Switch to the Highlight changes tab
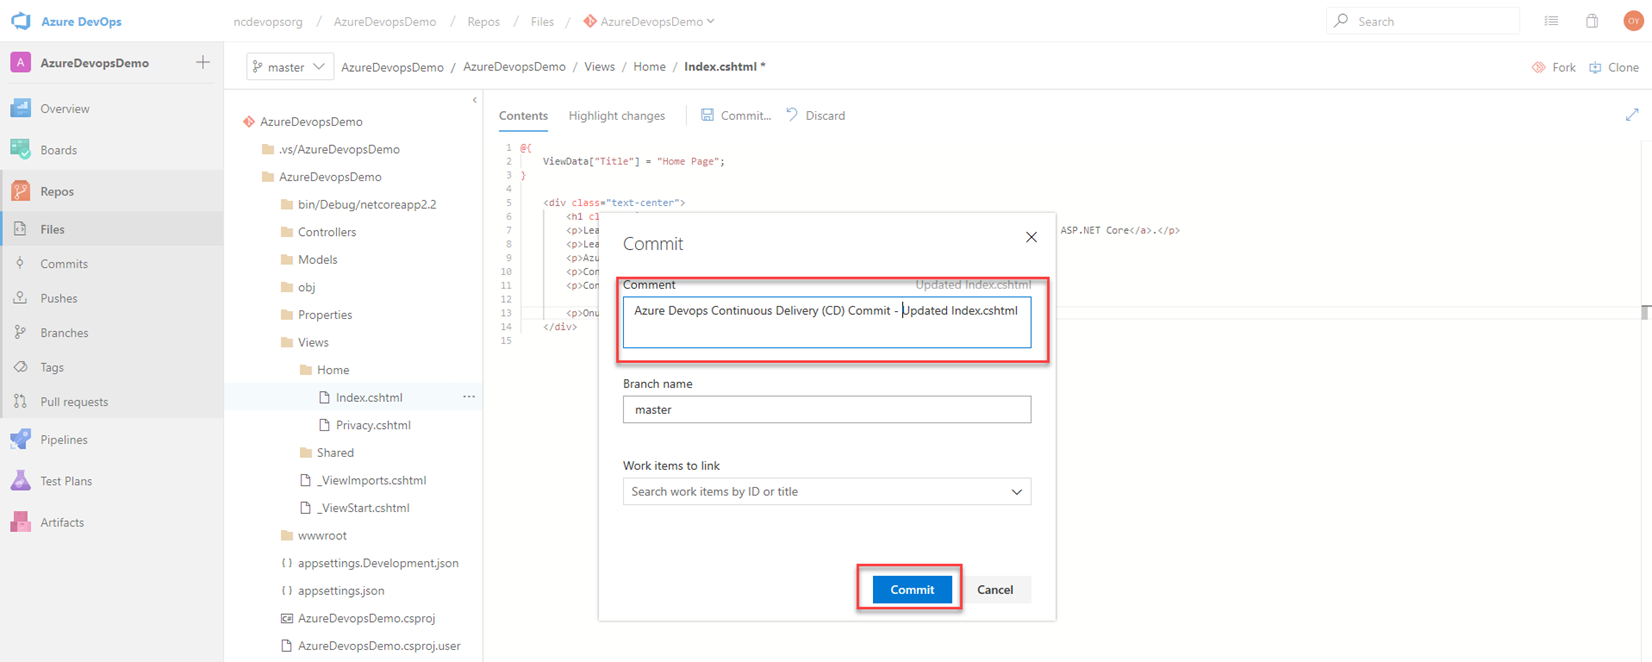This screenshot has width=1652, height=662. (x=617, y=116)
